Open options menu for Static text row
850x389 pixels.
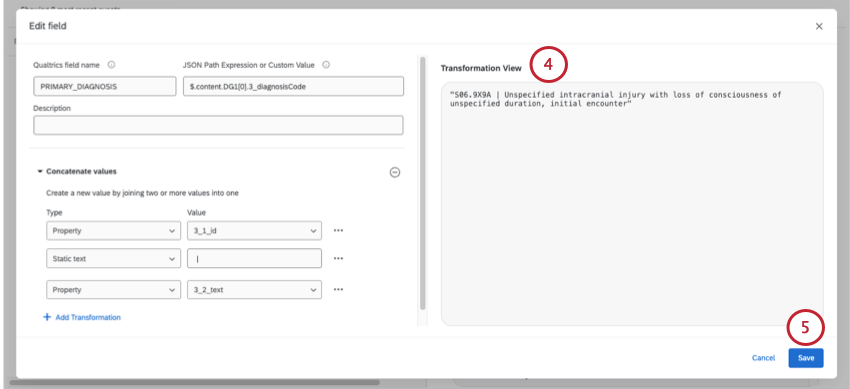tap(338, 258)
